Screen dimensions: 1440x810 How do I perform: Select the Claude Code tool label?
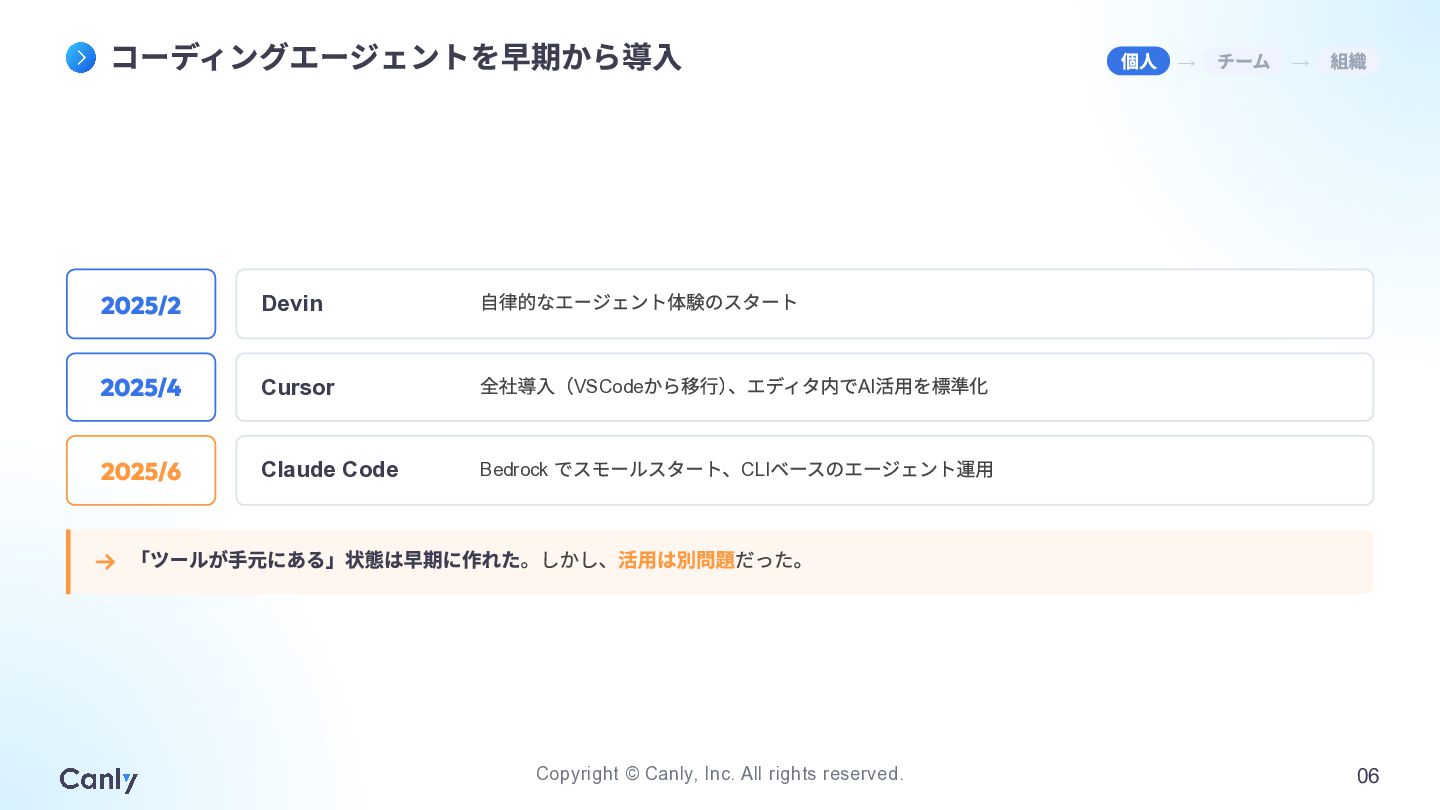330,470
